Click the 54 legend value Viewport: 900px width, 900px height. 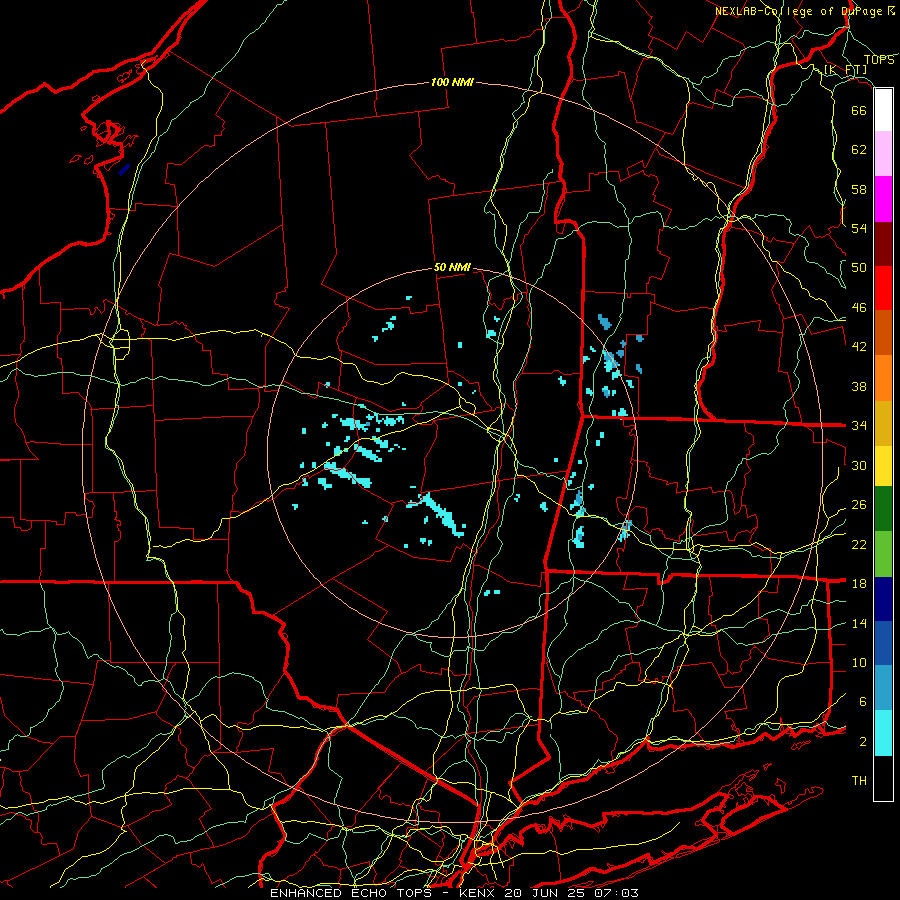859,229
